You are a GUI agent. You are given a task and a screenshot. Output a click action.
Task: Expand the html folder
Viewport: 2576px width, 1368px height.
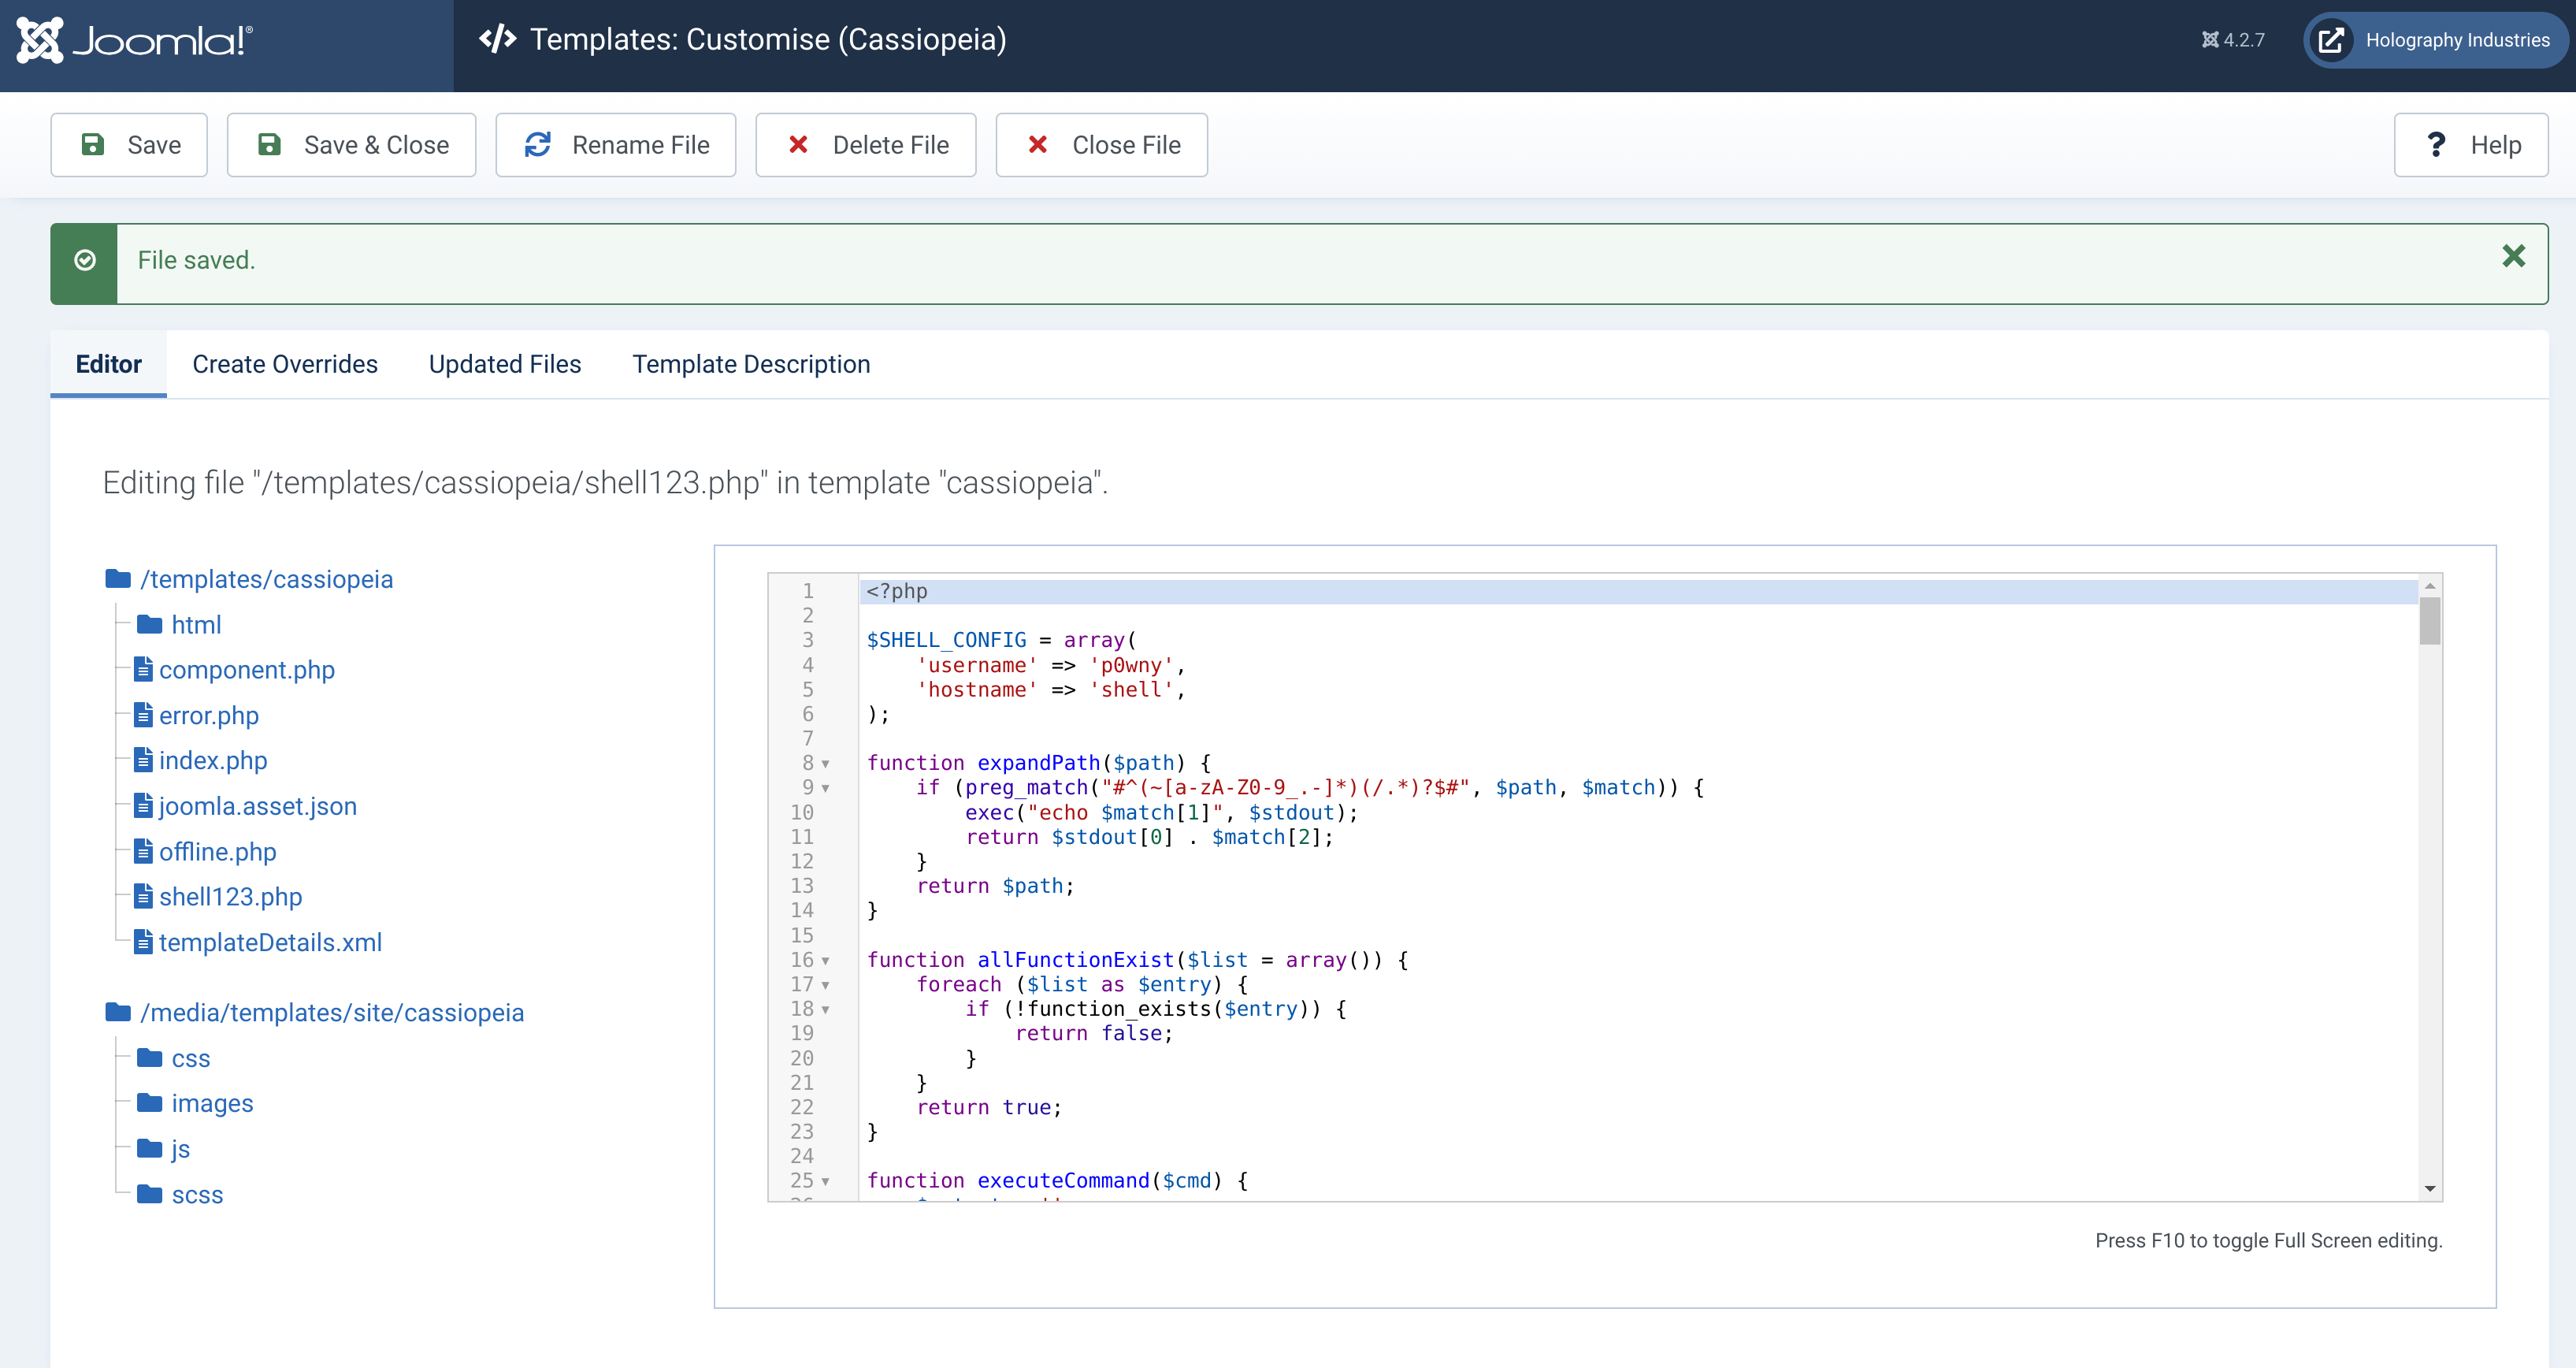pyautogui.click(x=196, y=625)
